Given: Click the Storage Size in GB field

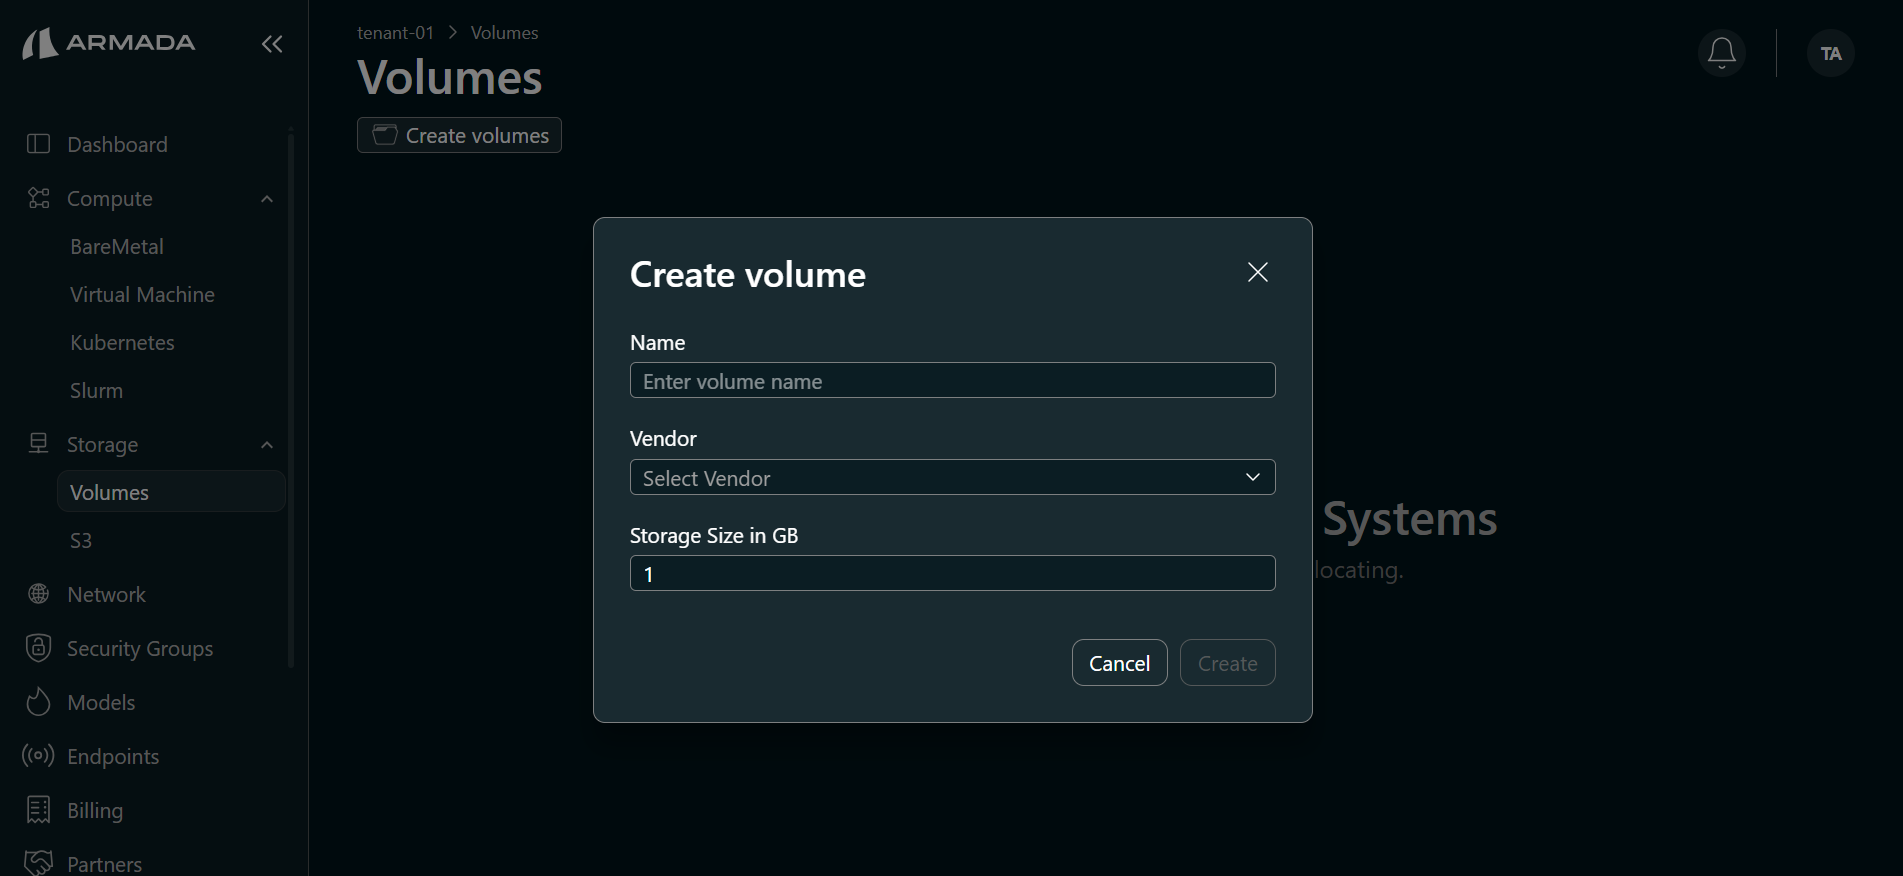Looking at the screenshot, I should coord(953,573).
